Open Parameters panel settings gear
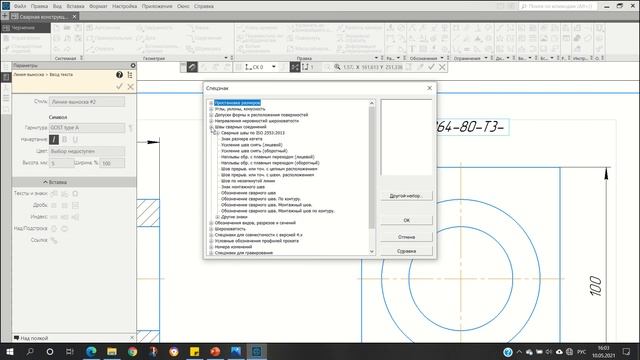This screenshot has height=360, width=640. pyautogui.click(x=133, y=65)
